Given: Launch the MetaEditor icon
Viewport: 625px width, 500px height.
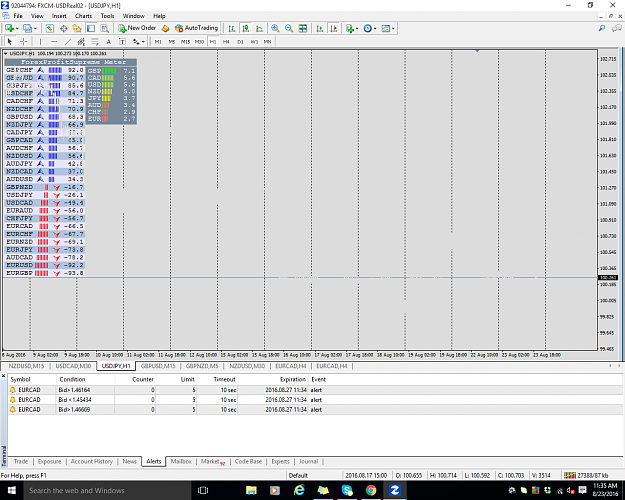Looking at the screenshot, I should click(x=166, y=28).
